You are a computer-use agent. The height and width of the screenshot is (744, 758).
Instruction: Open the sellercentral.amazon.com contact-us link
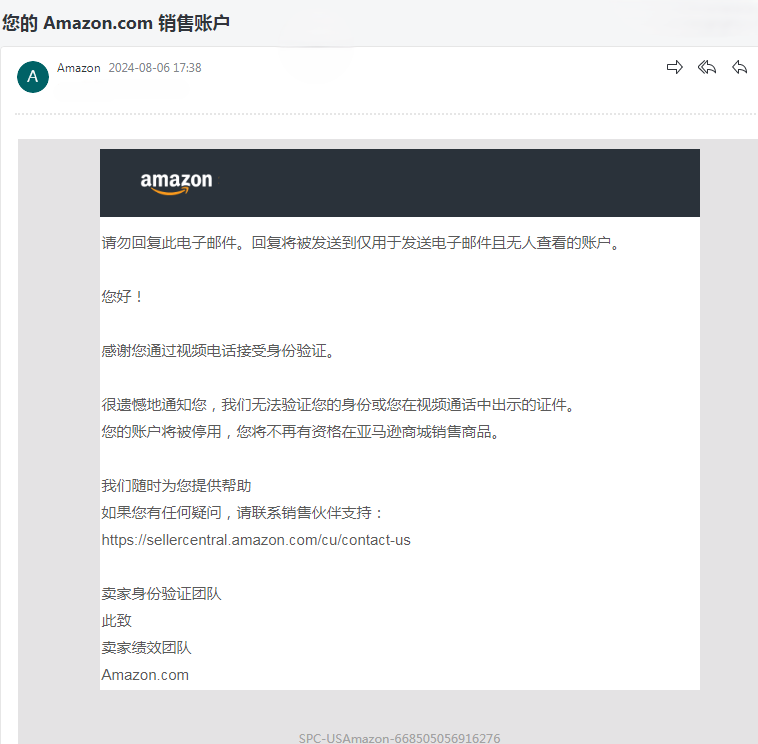(x=256, y=540)
